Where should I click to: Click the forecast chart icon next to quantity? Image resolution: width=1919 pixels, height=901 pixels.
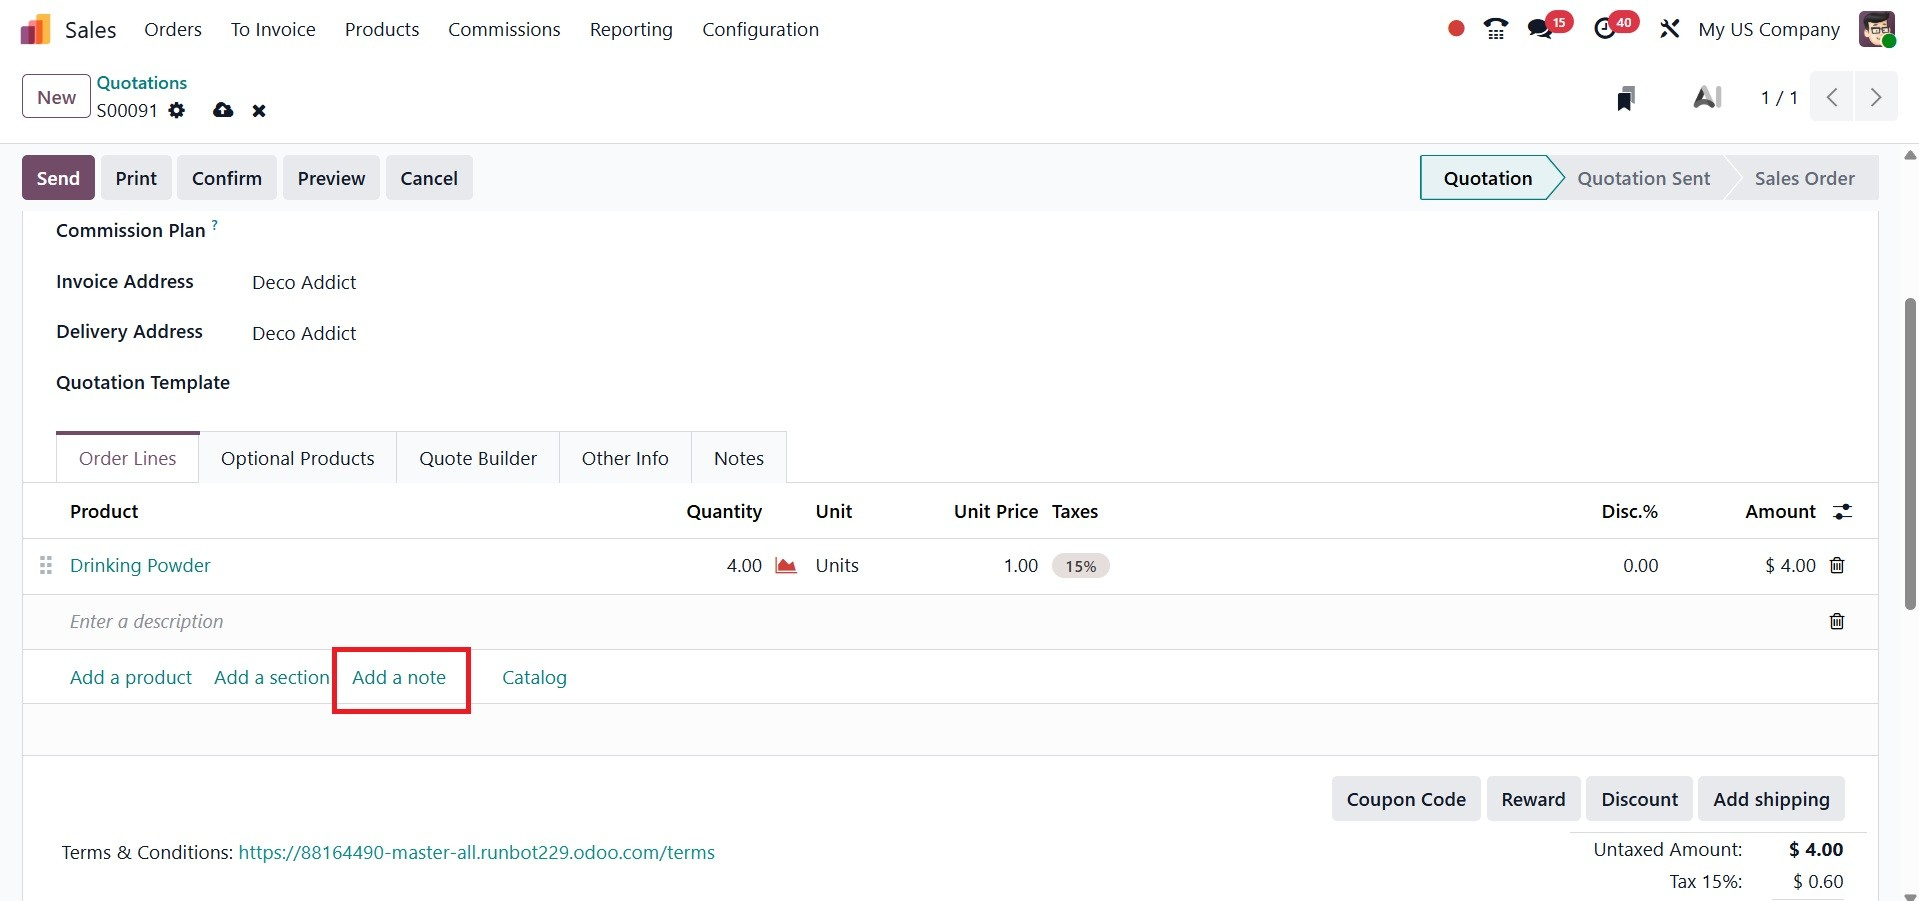click(x=786, y=566)
